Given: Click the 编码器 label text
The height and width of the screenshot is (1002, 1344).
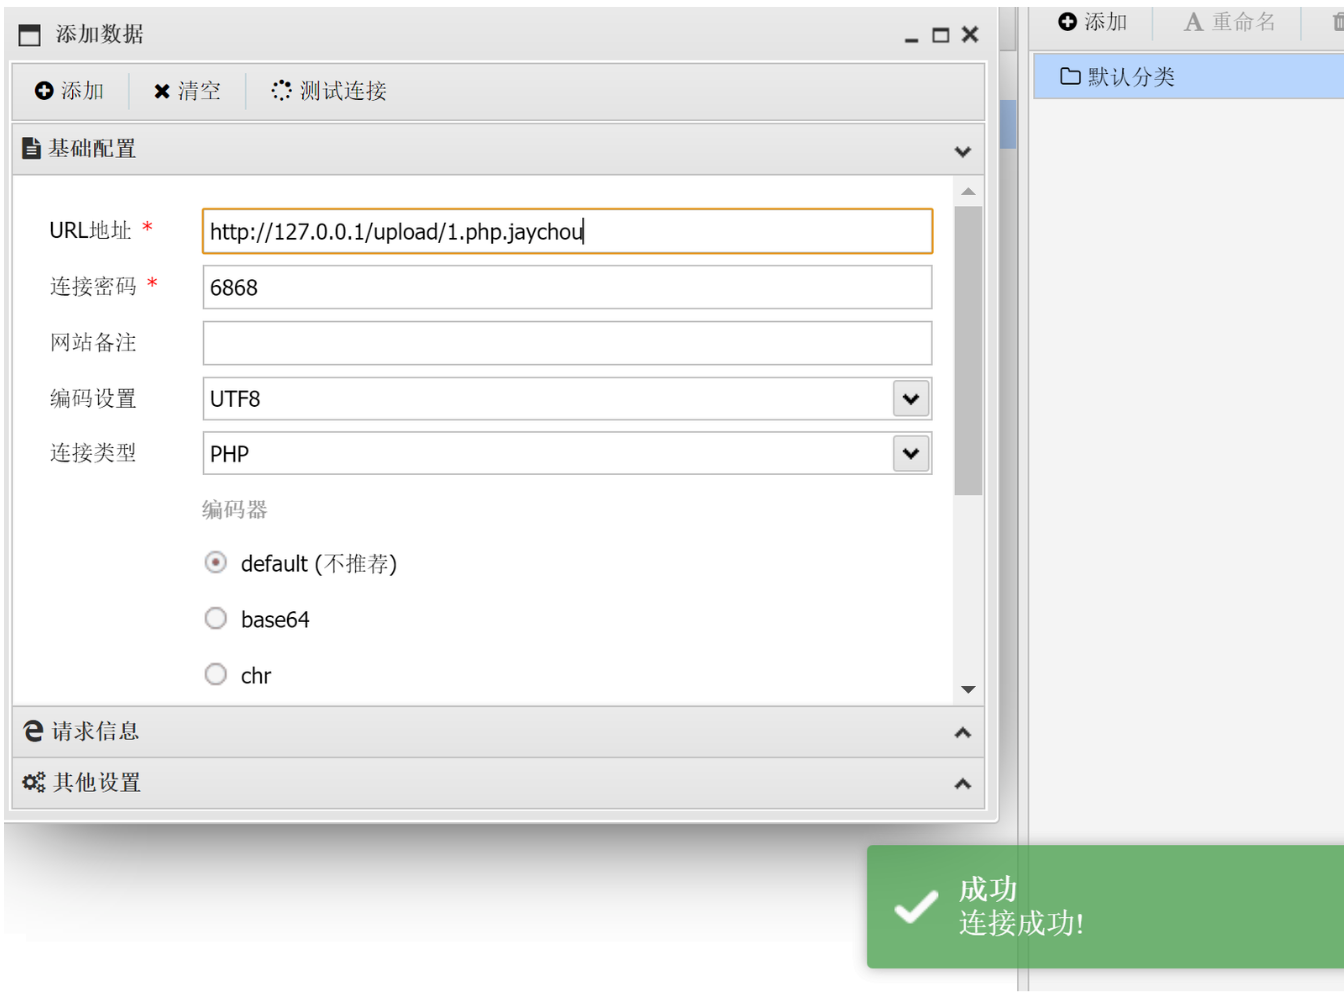Looking at the screenshot, I should 235,510.
